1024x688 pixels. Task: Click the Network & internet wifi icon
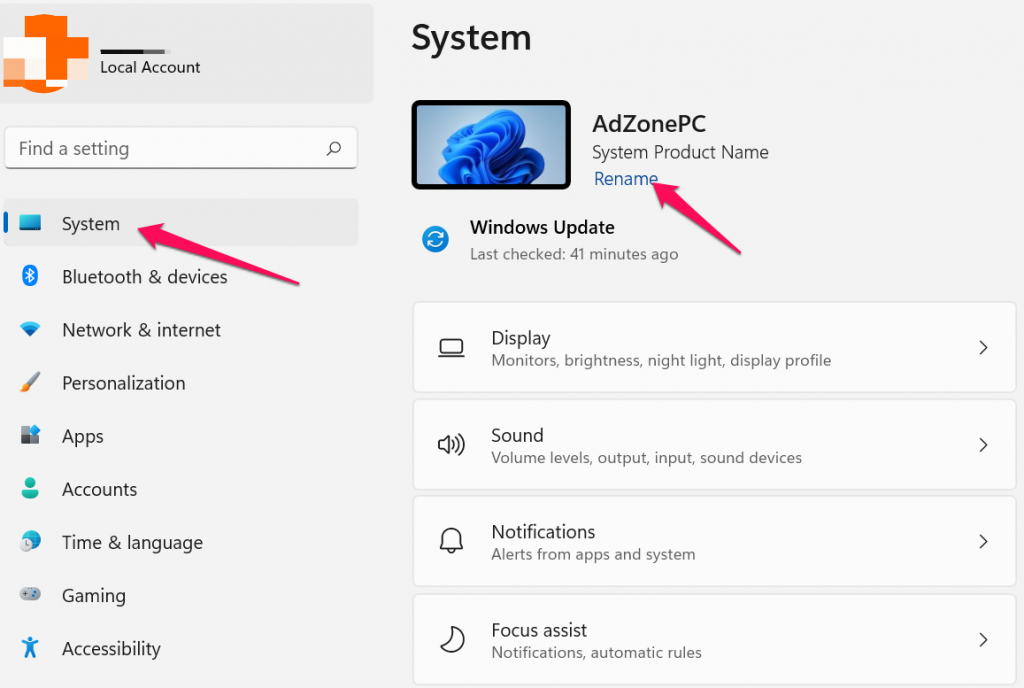tap(30, 329)
